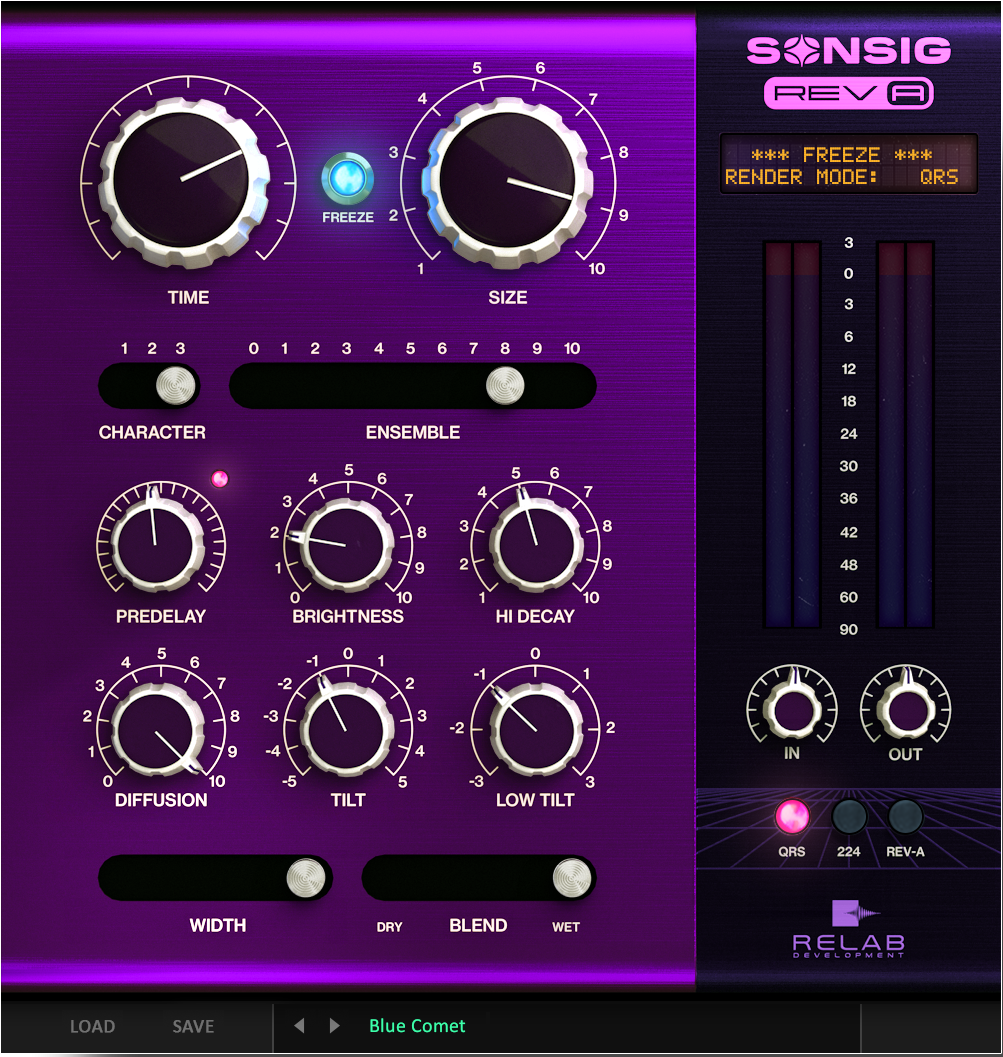Click the FREEZE render mode display
Image resolution: width=1003 pixels, height=1057 pixels.
pyautogui.click(x=849, y=164)
